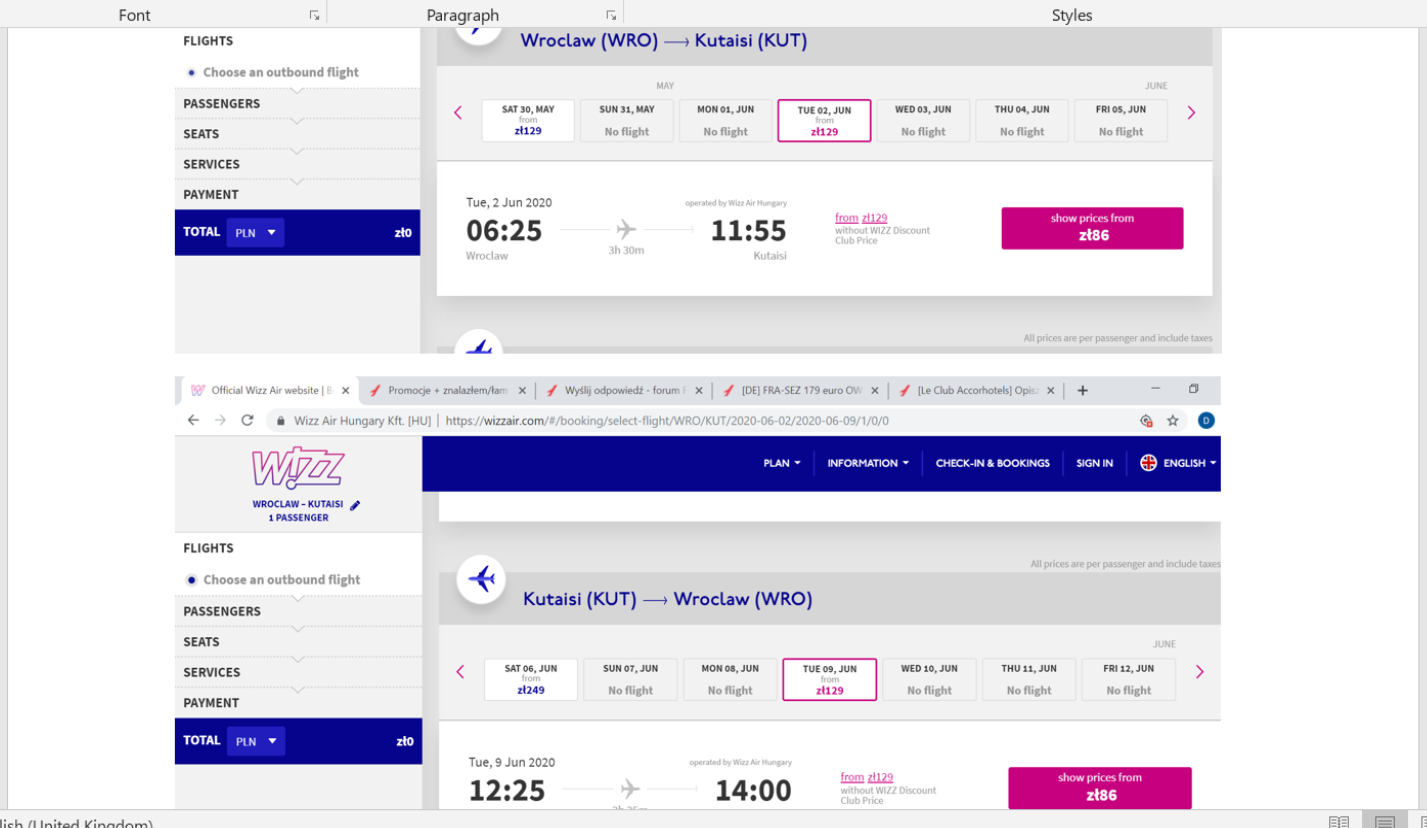Select the TUE 02, JUN zł129 date

[824, 120]
